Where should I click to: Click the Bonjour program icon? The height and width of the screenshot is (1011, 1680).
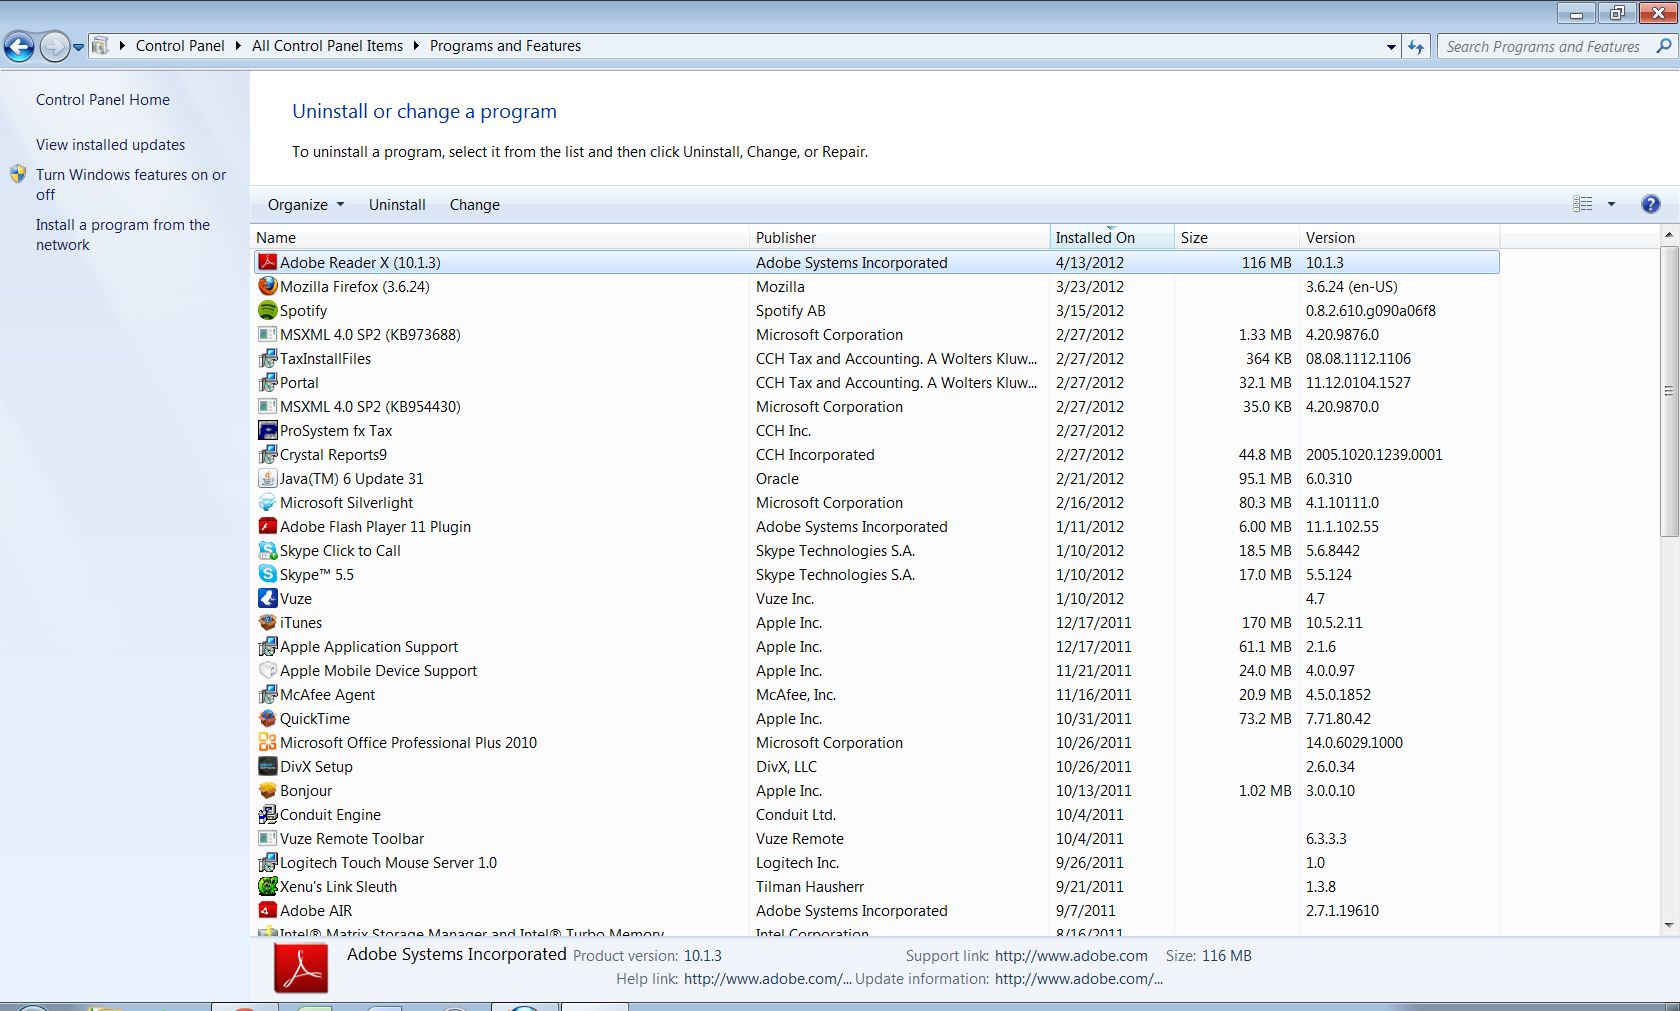[267, 790]
